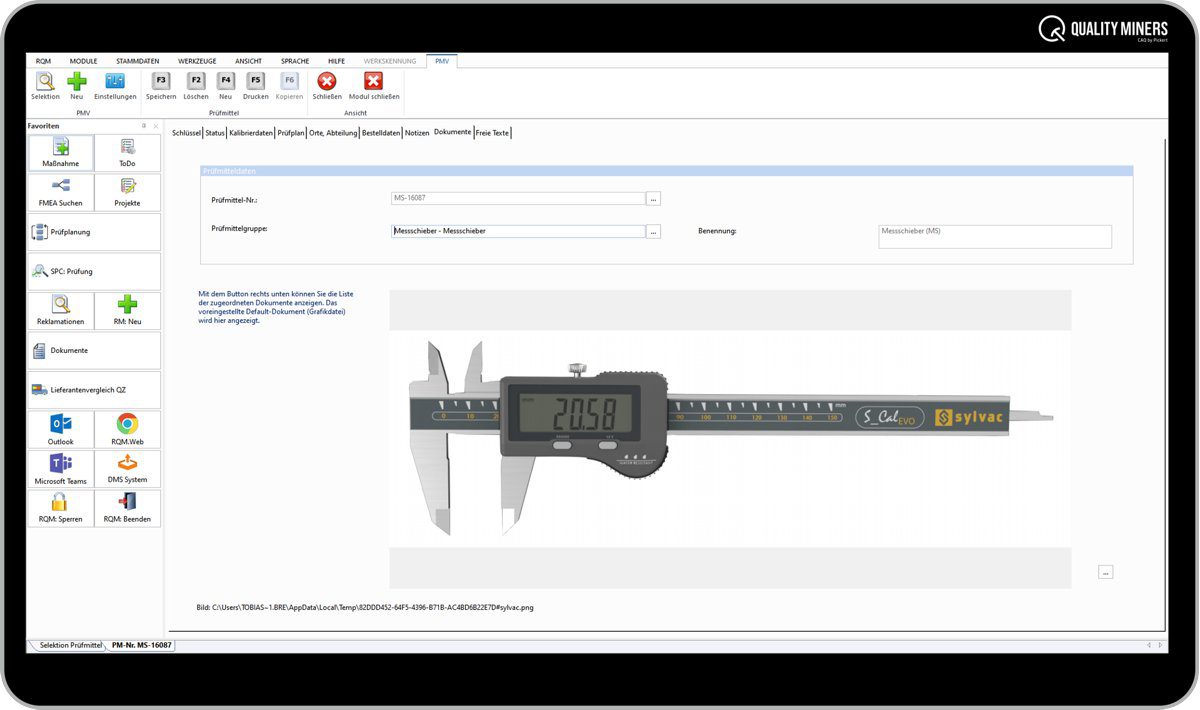
Task: Open lookup button next to Prüfmittelgruppe
Action: (654, 231)
